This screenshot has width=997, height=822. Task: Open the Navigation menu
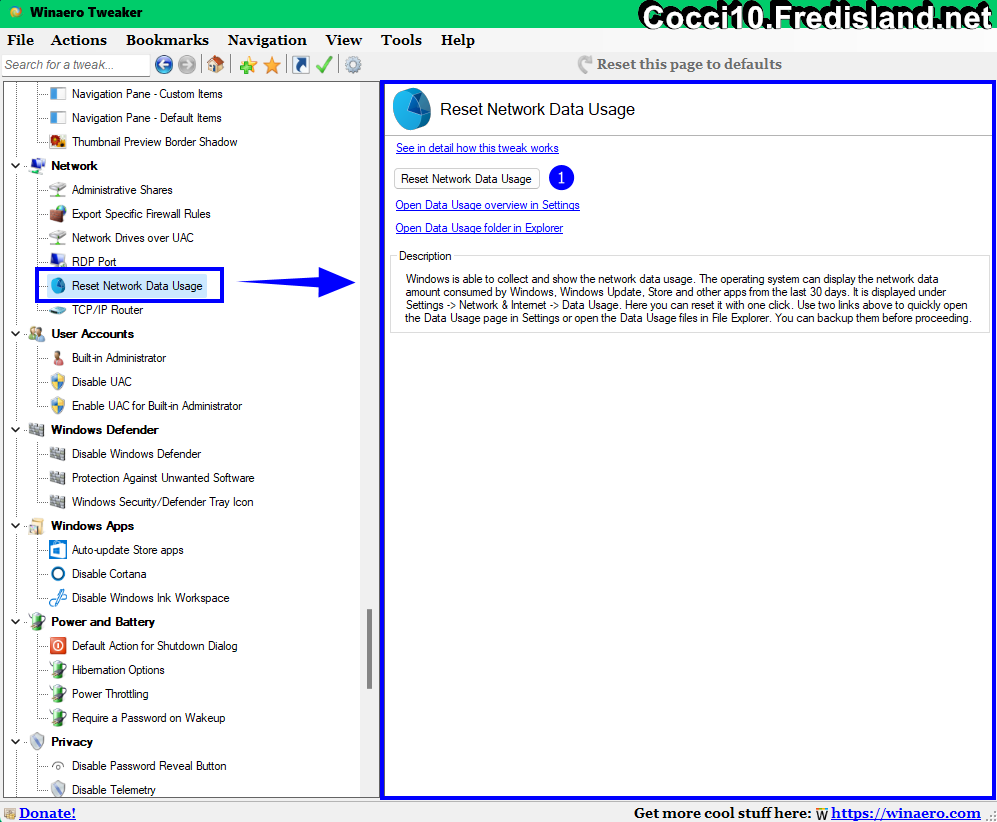click(x=267, y=40)
